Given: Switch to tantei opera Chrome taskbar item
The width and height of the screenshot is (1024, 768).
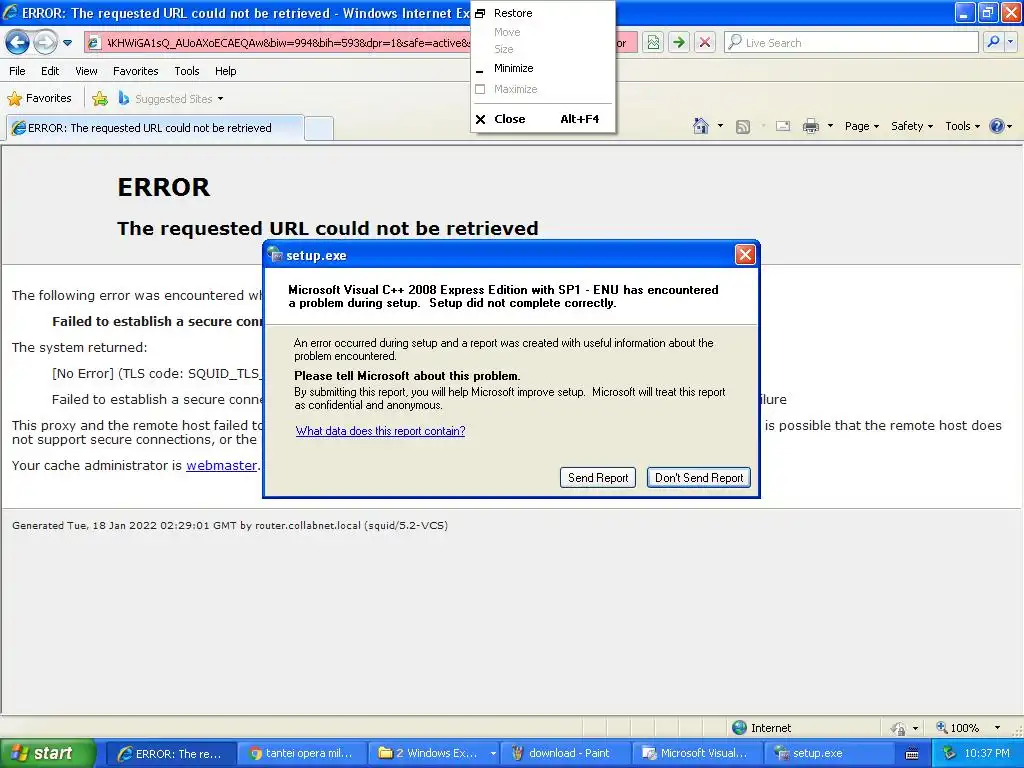Looking at the screenshot, I should (301, 753).
